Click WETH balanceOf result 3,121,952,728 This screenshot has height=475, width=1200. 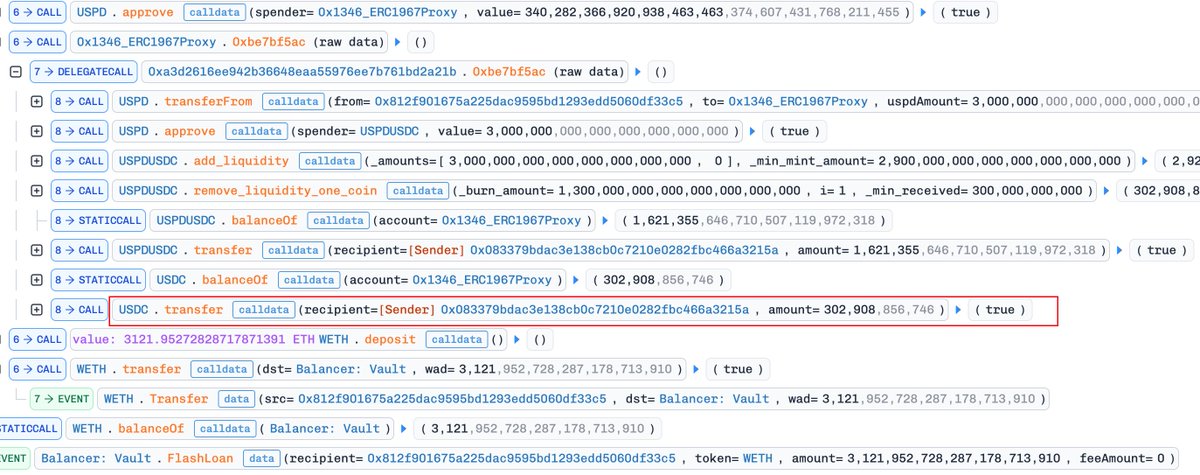pyautogui.click(x=537, y=428)
